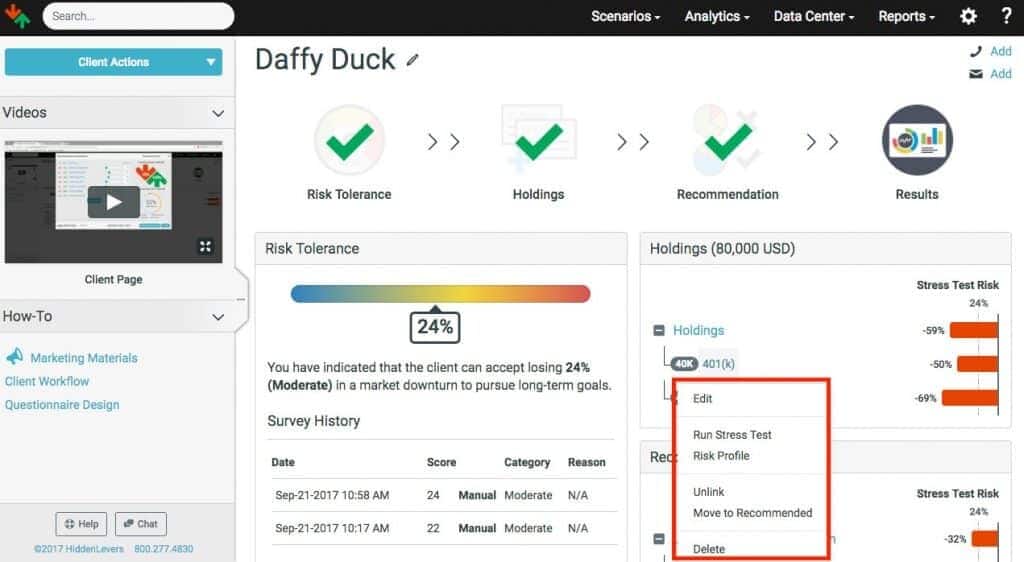Open the Client Workflow link
Screen dimensions: 1024x562
pos(47,381)
